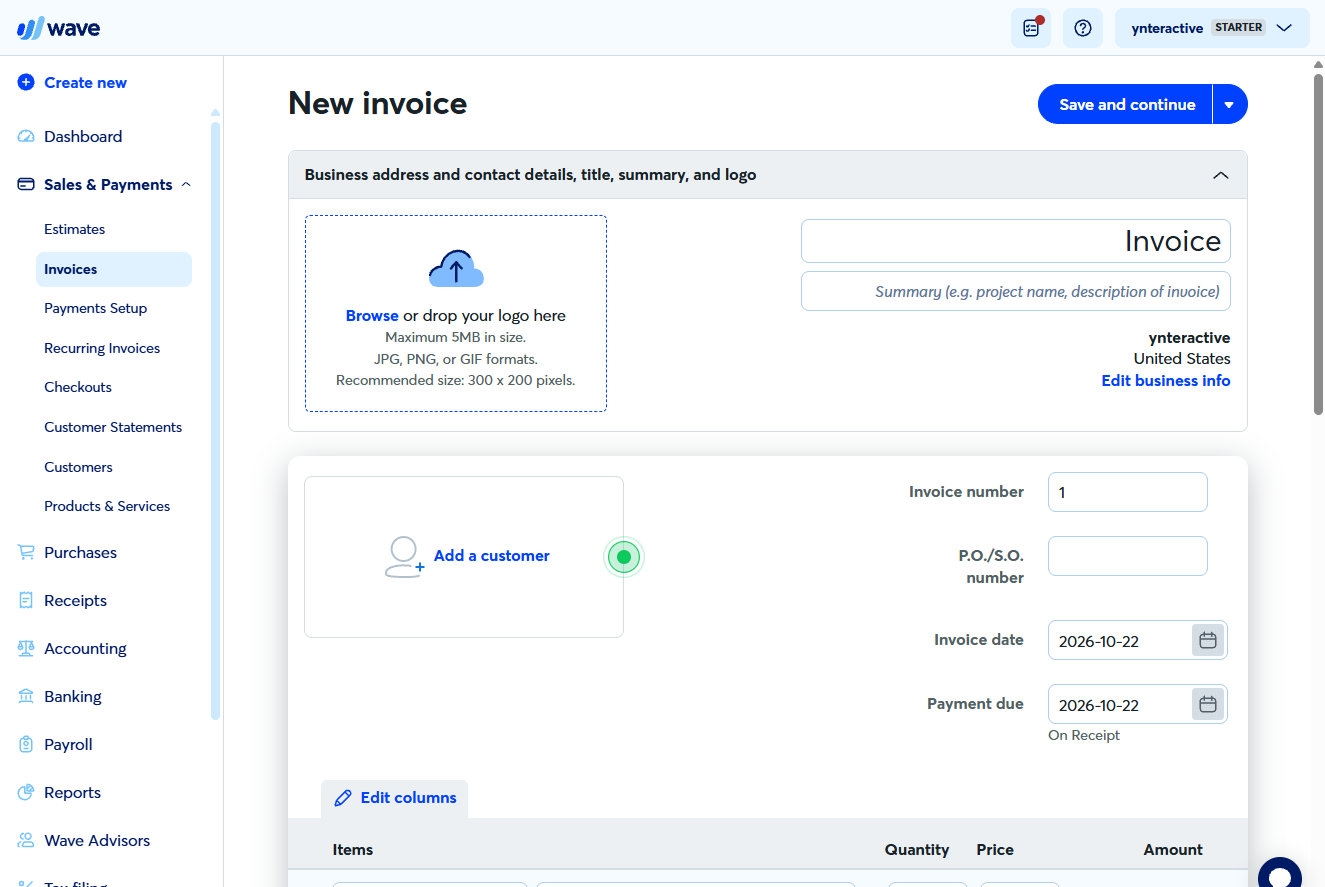Navigate to Products & Services

[x=107, y=507]
